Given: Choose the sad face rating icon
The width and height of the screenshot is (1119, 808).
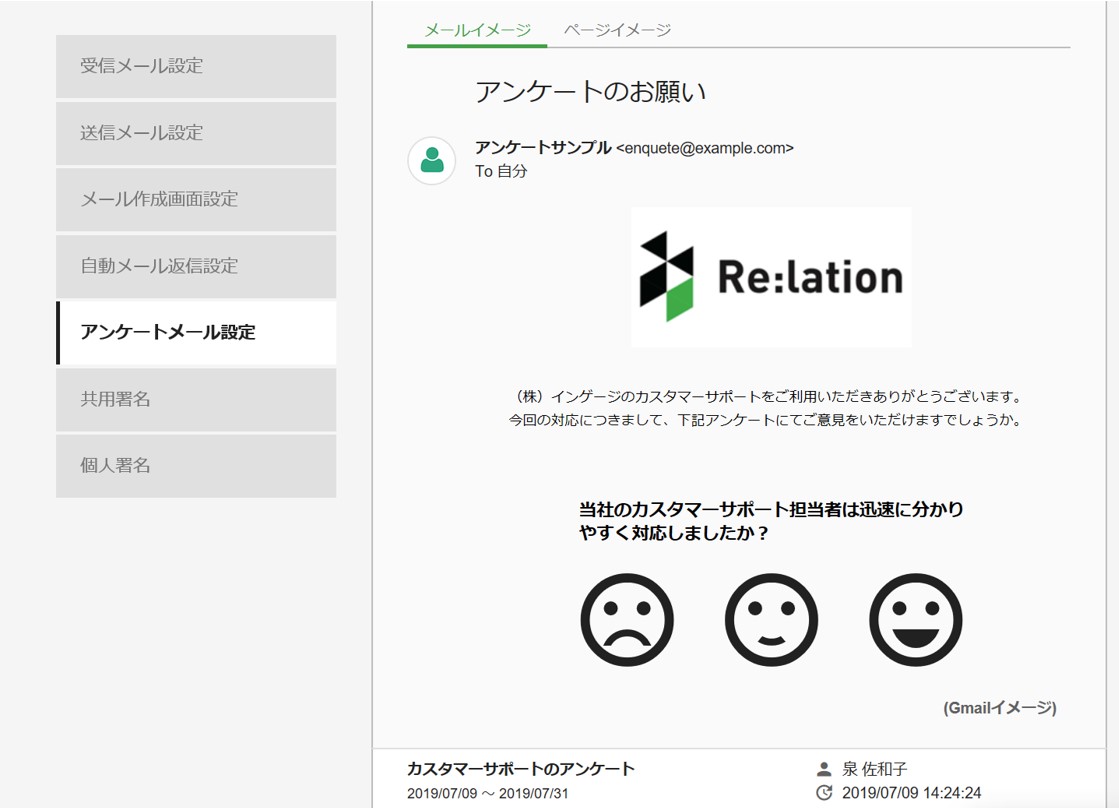Looking at the screenshot, I should [627, 620].
